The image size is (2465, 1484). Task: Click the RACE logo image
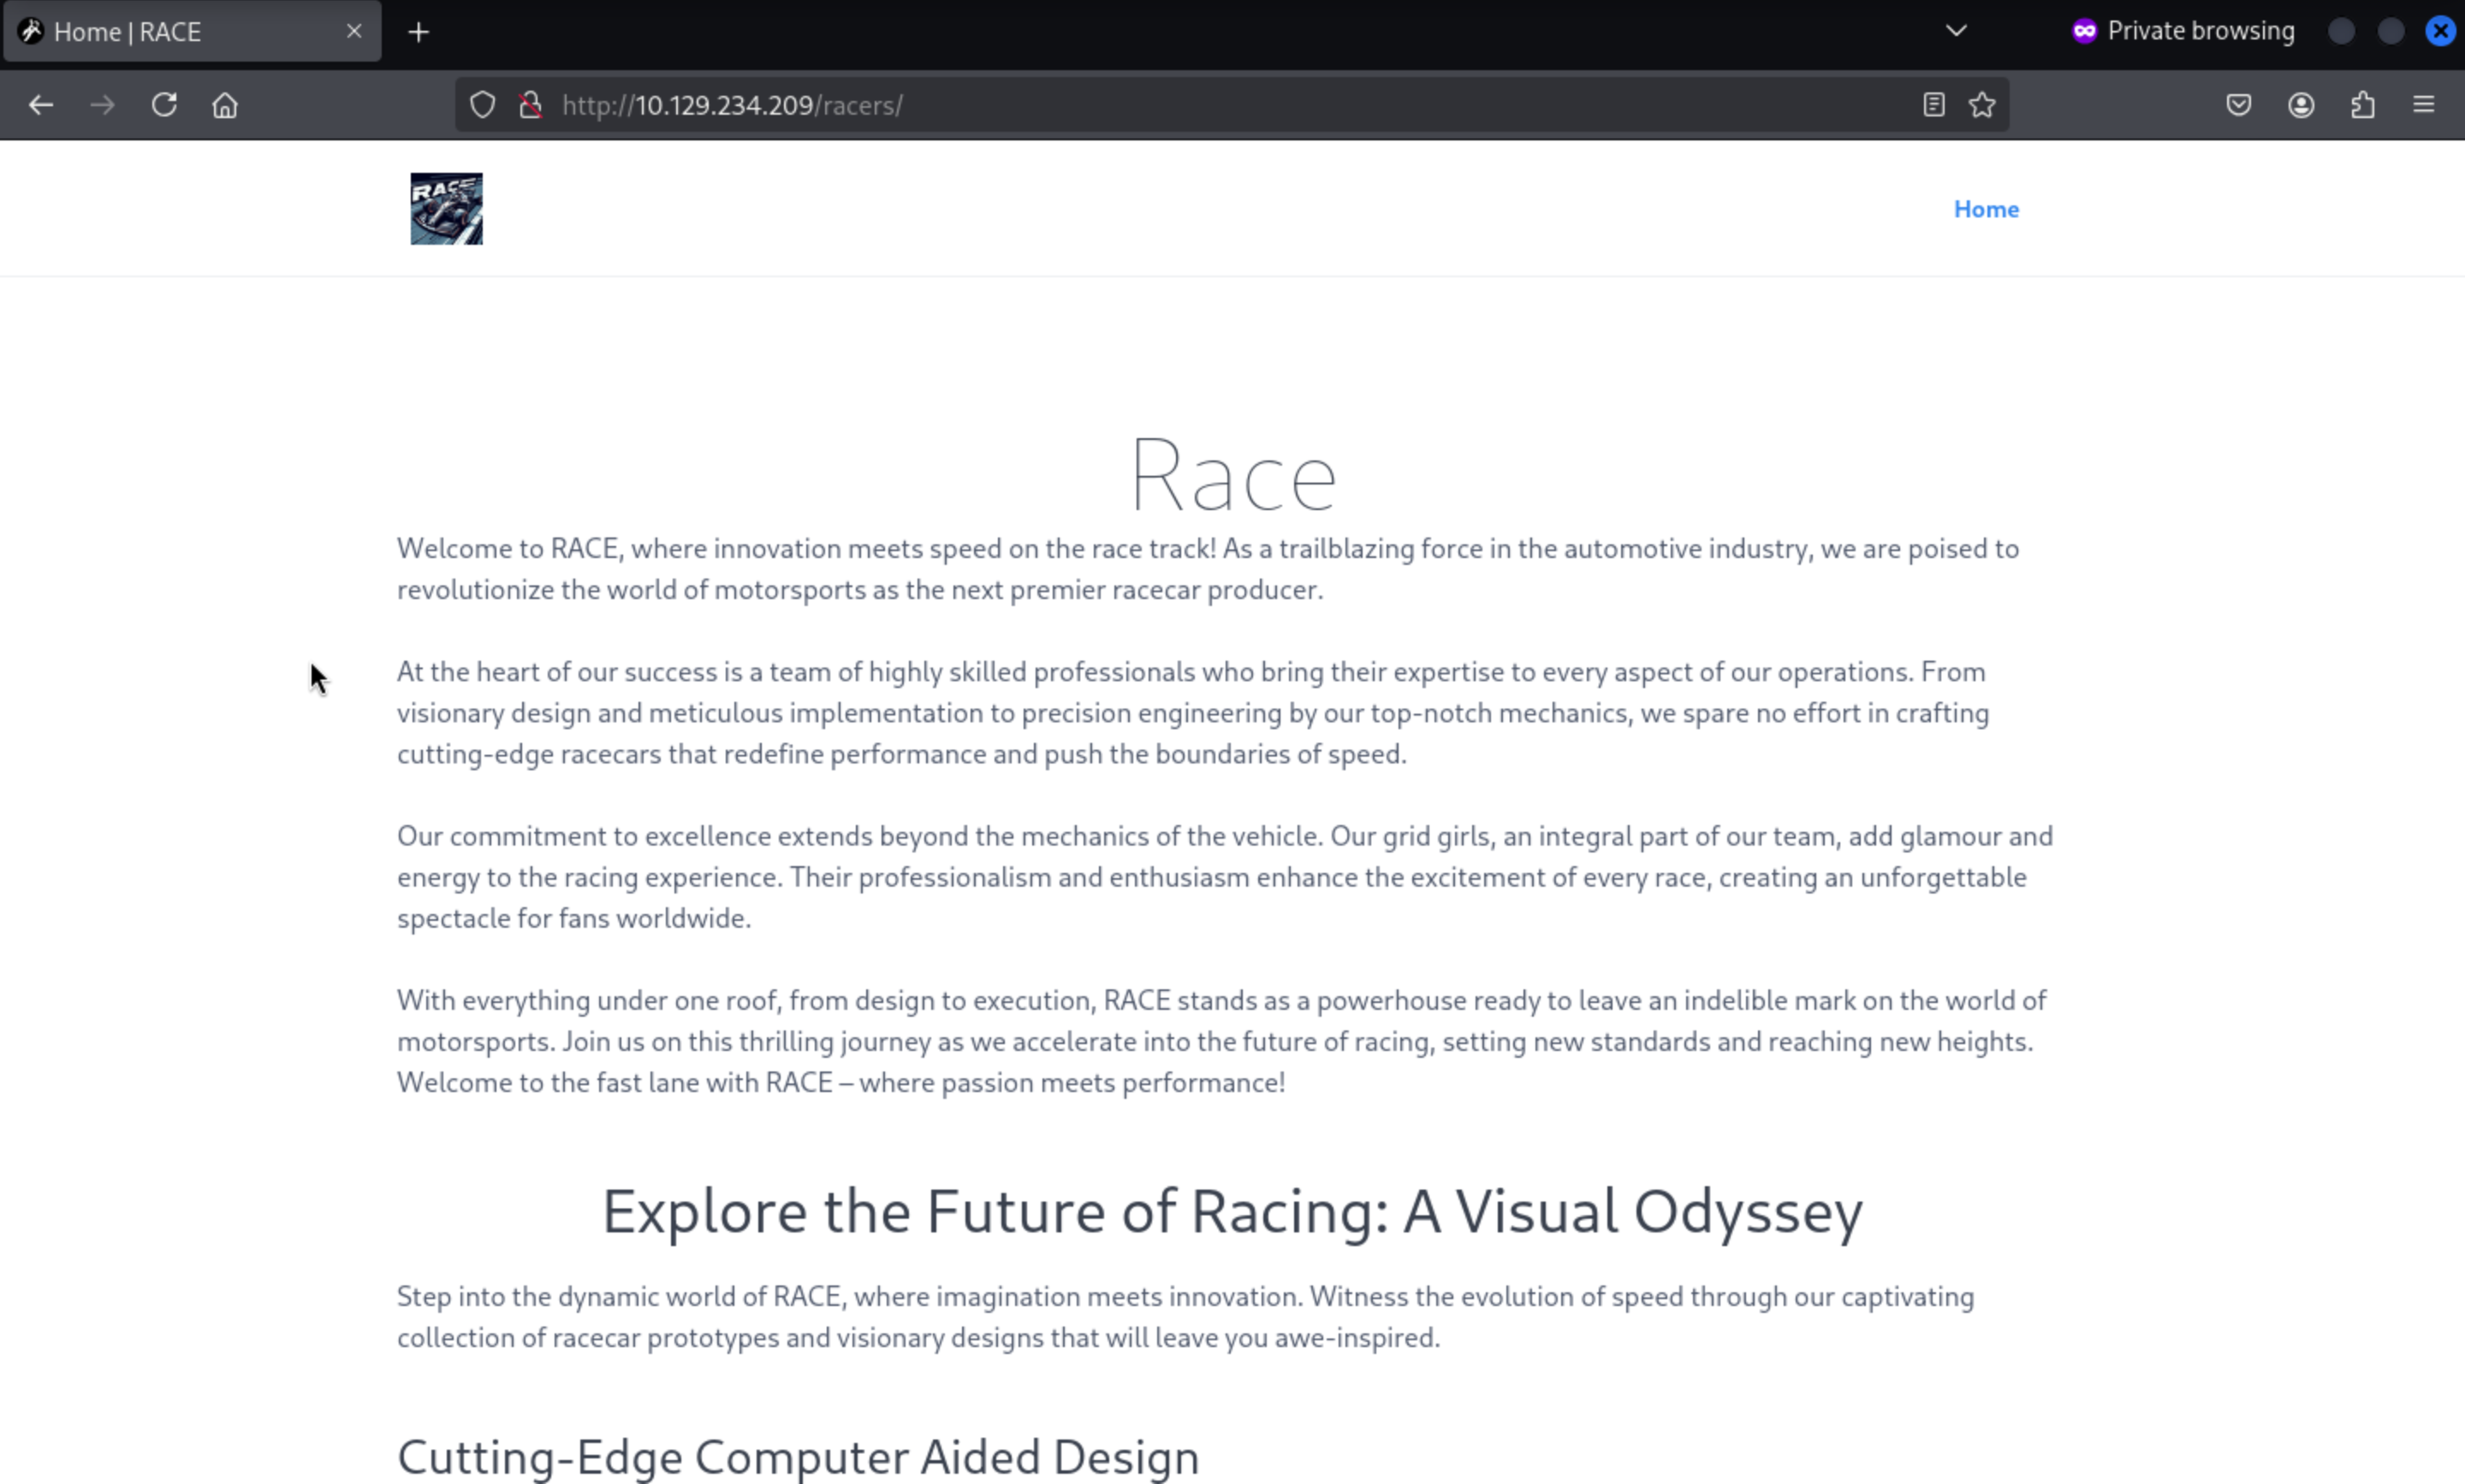point(446,209)
